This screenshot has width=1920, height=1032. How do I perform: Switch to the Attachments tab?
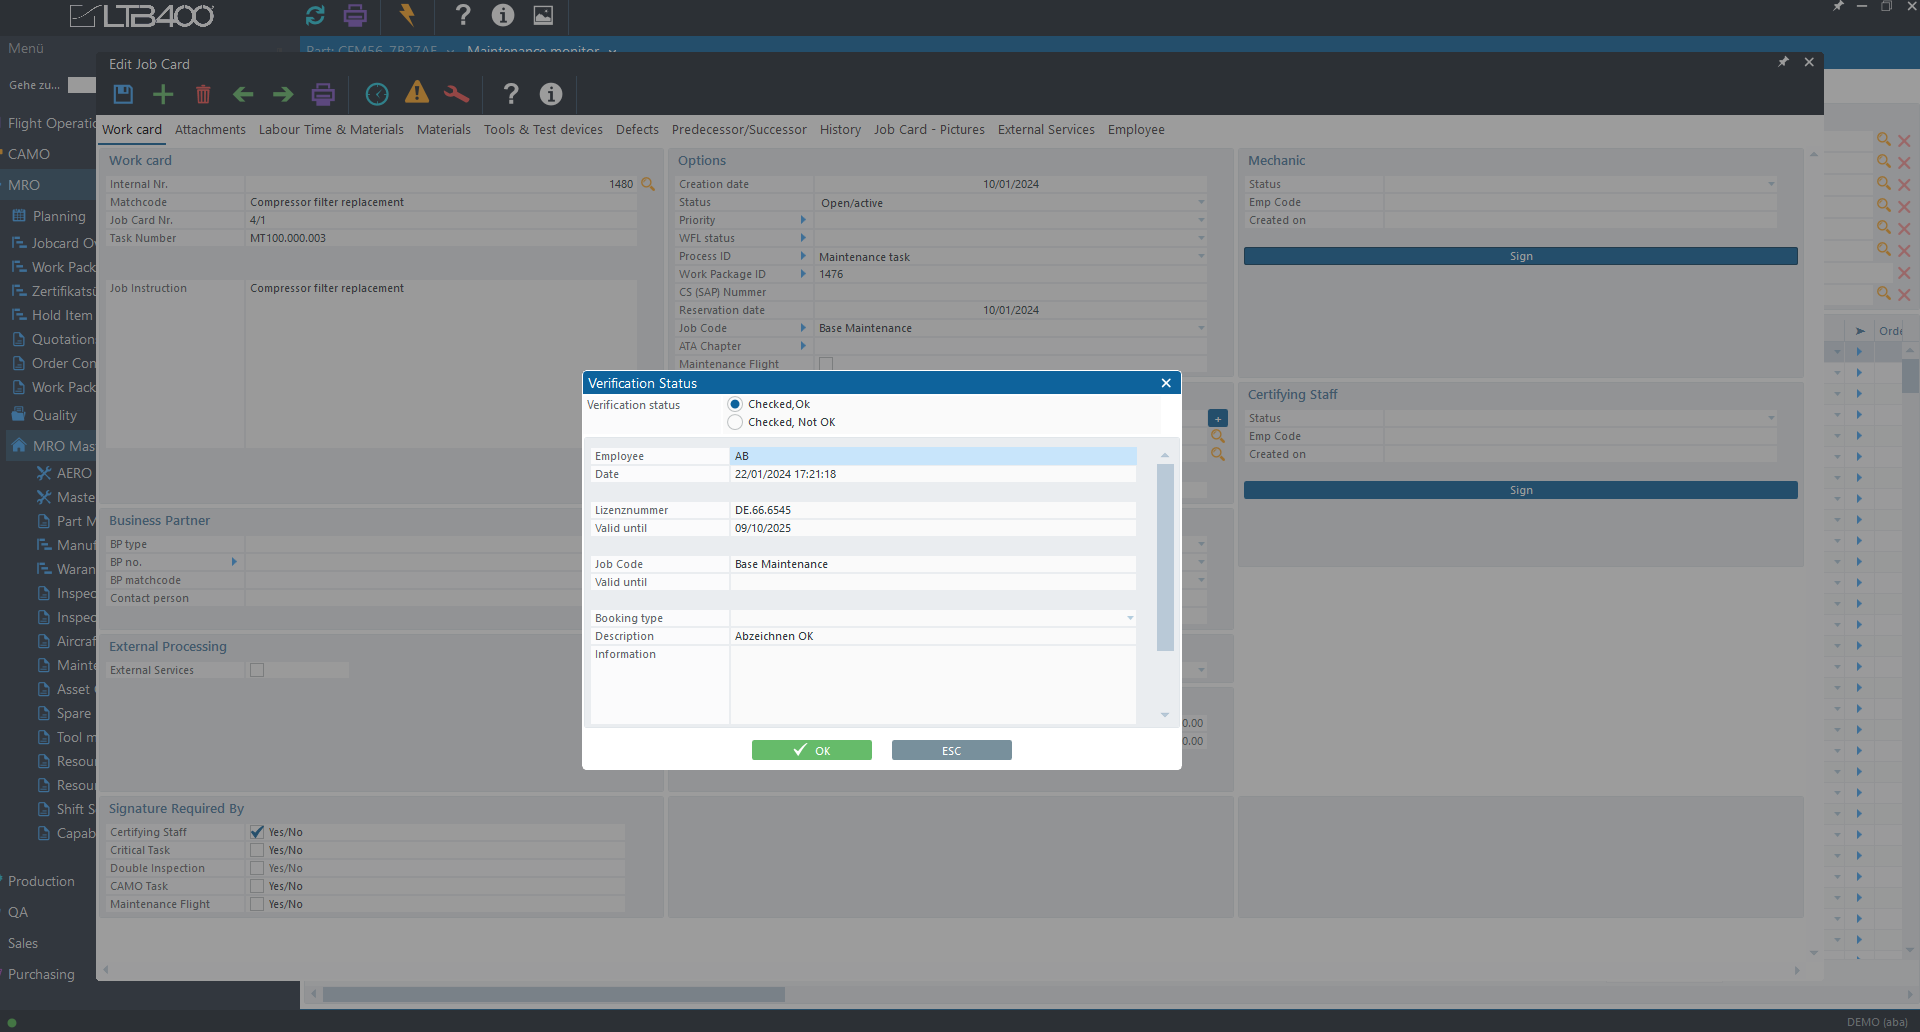210,130
